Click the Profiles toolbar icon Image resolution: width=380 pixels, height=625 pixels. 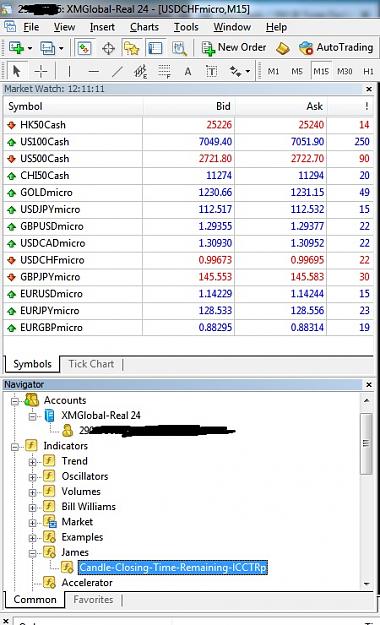coord(47,48)
